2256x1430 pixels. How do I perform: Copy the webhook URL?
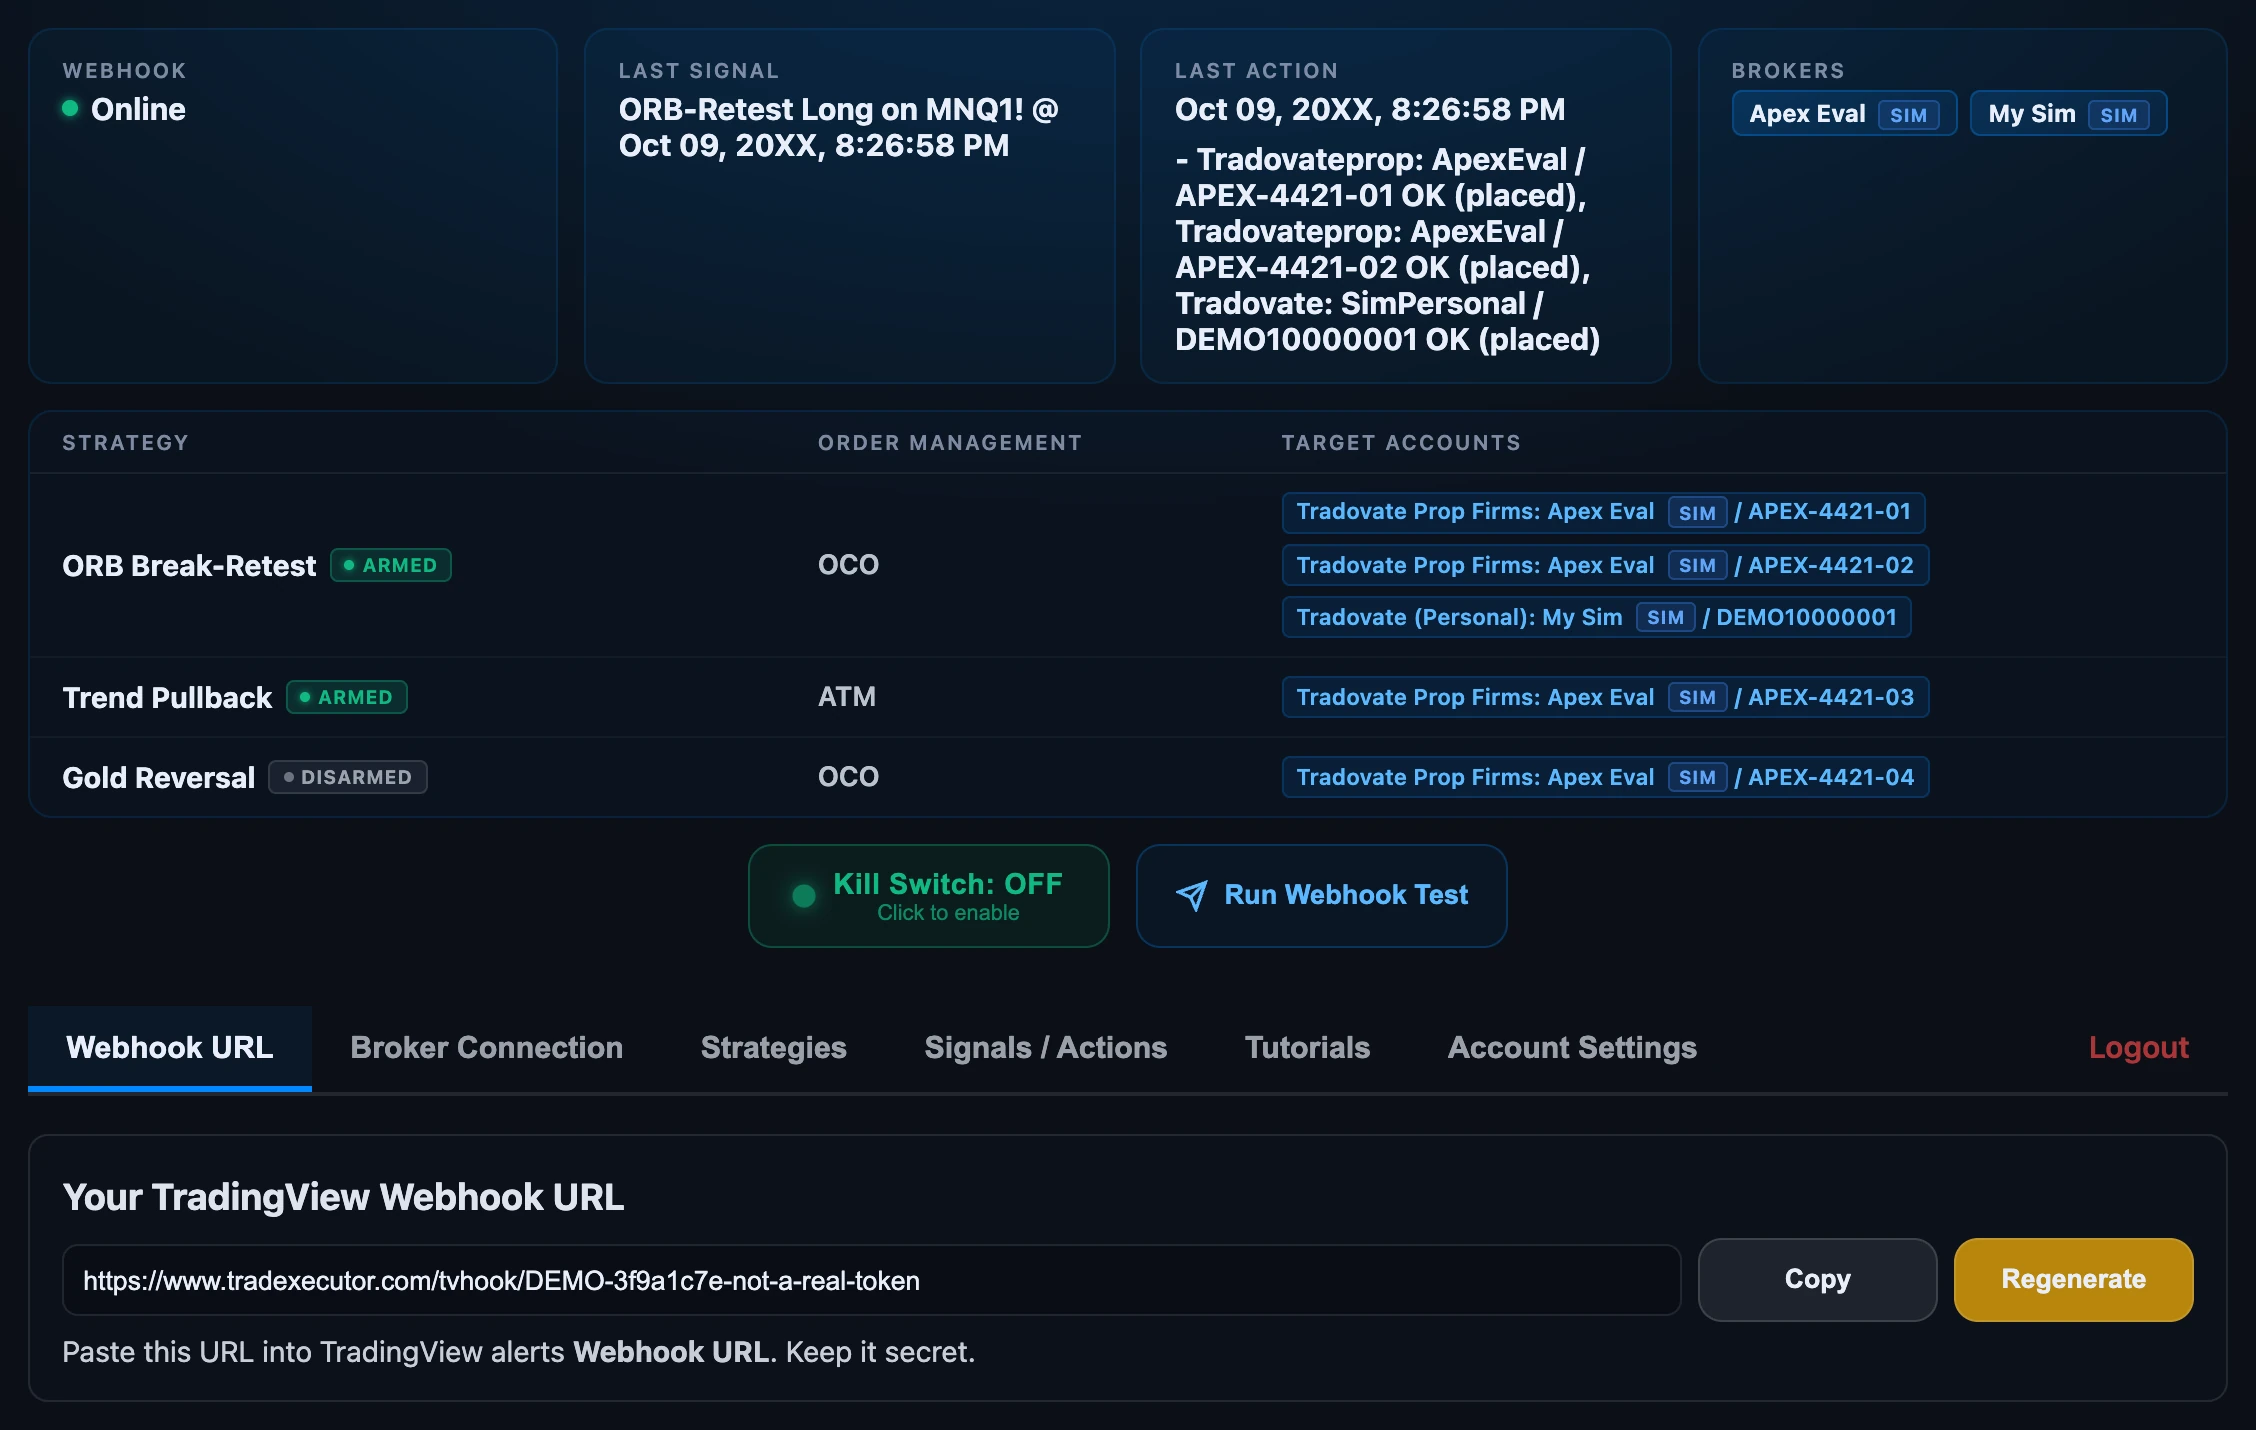pyautogui.click(x=1817, y=1279)
